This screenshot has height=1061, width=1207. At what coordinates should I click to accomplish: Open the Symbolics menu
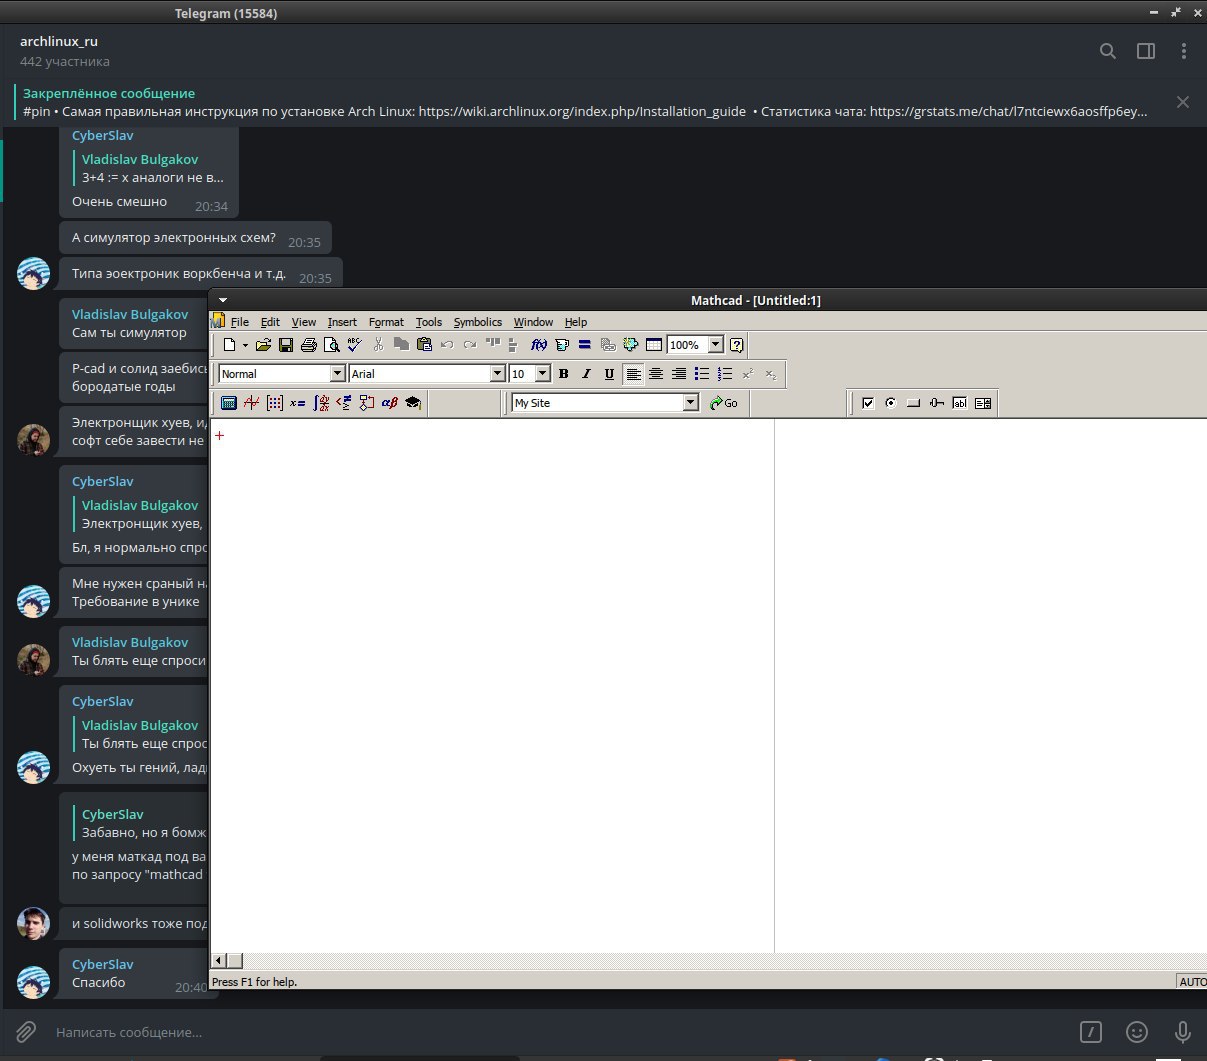pos(478,322)
